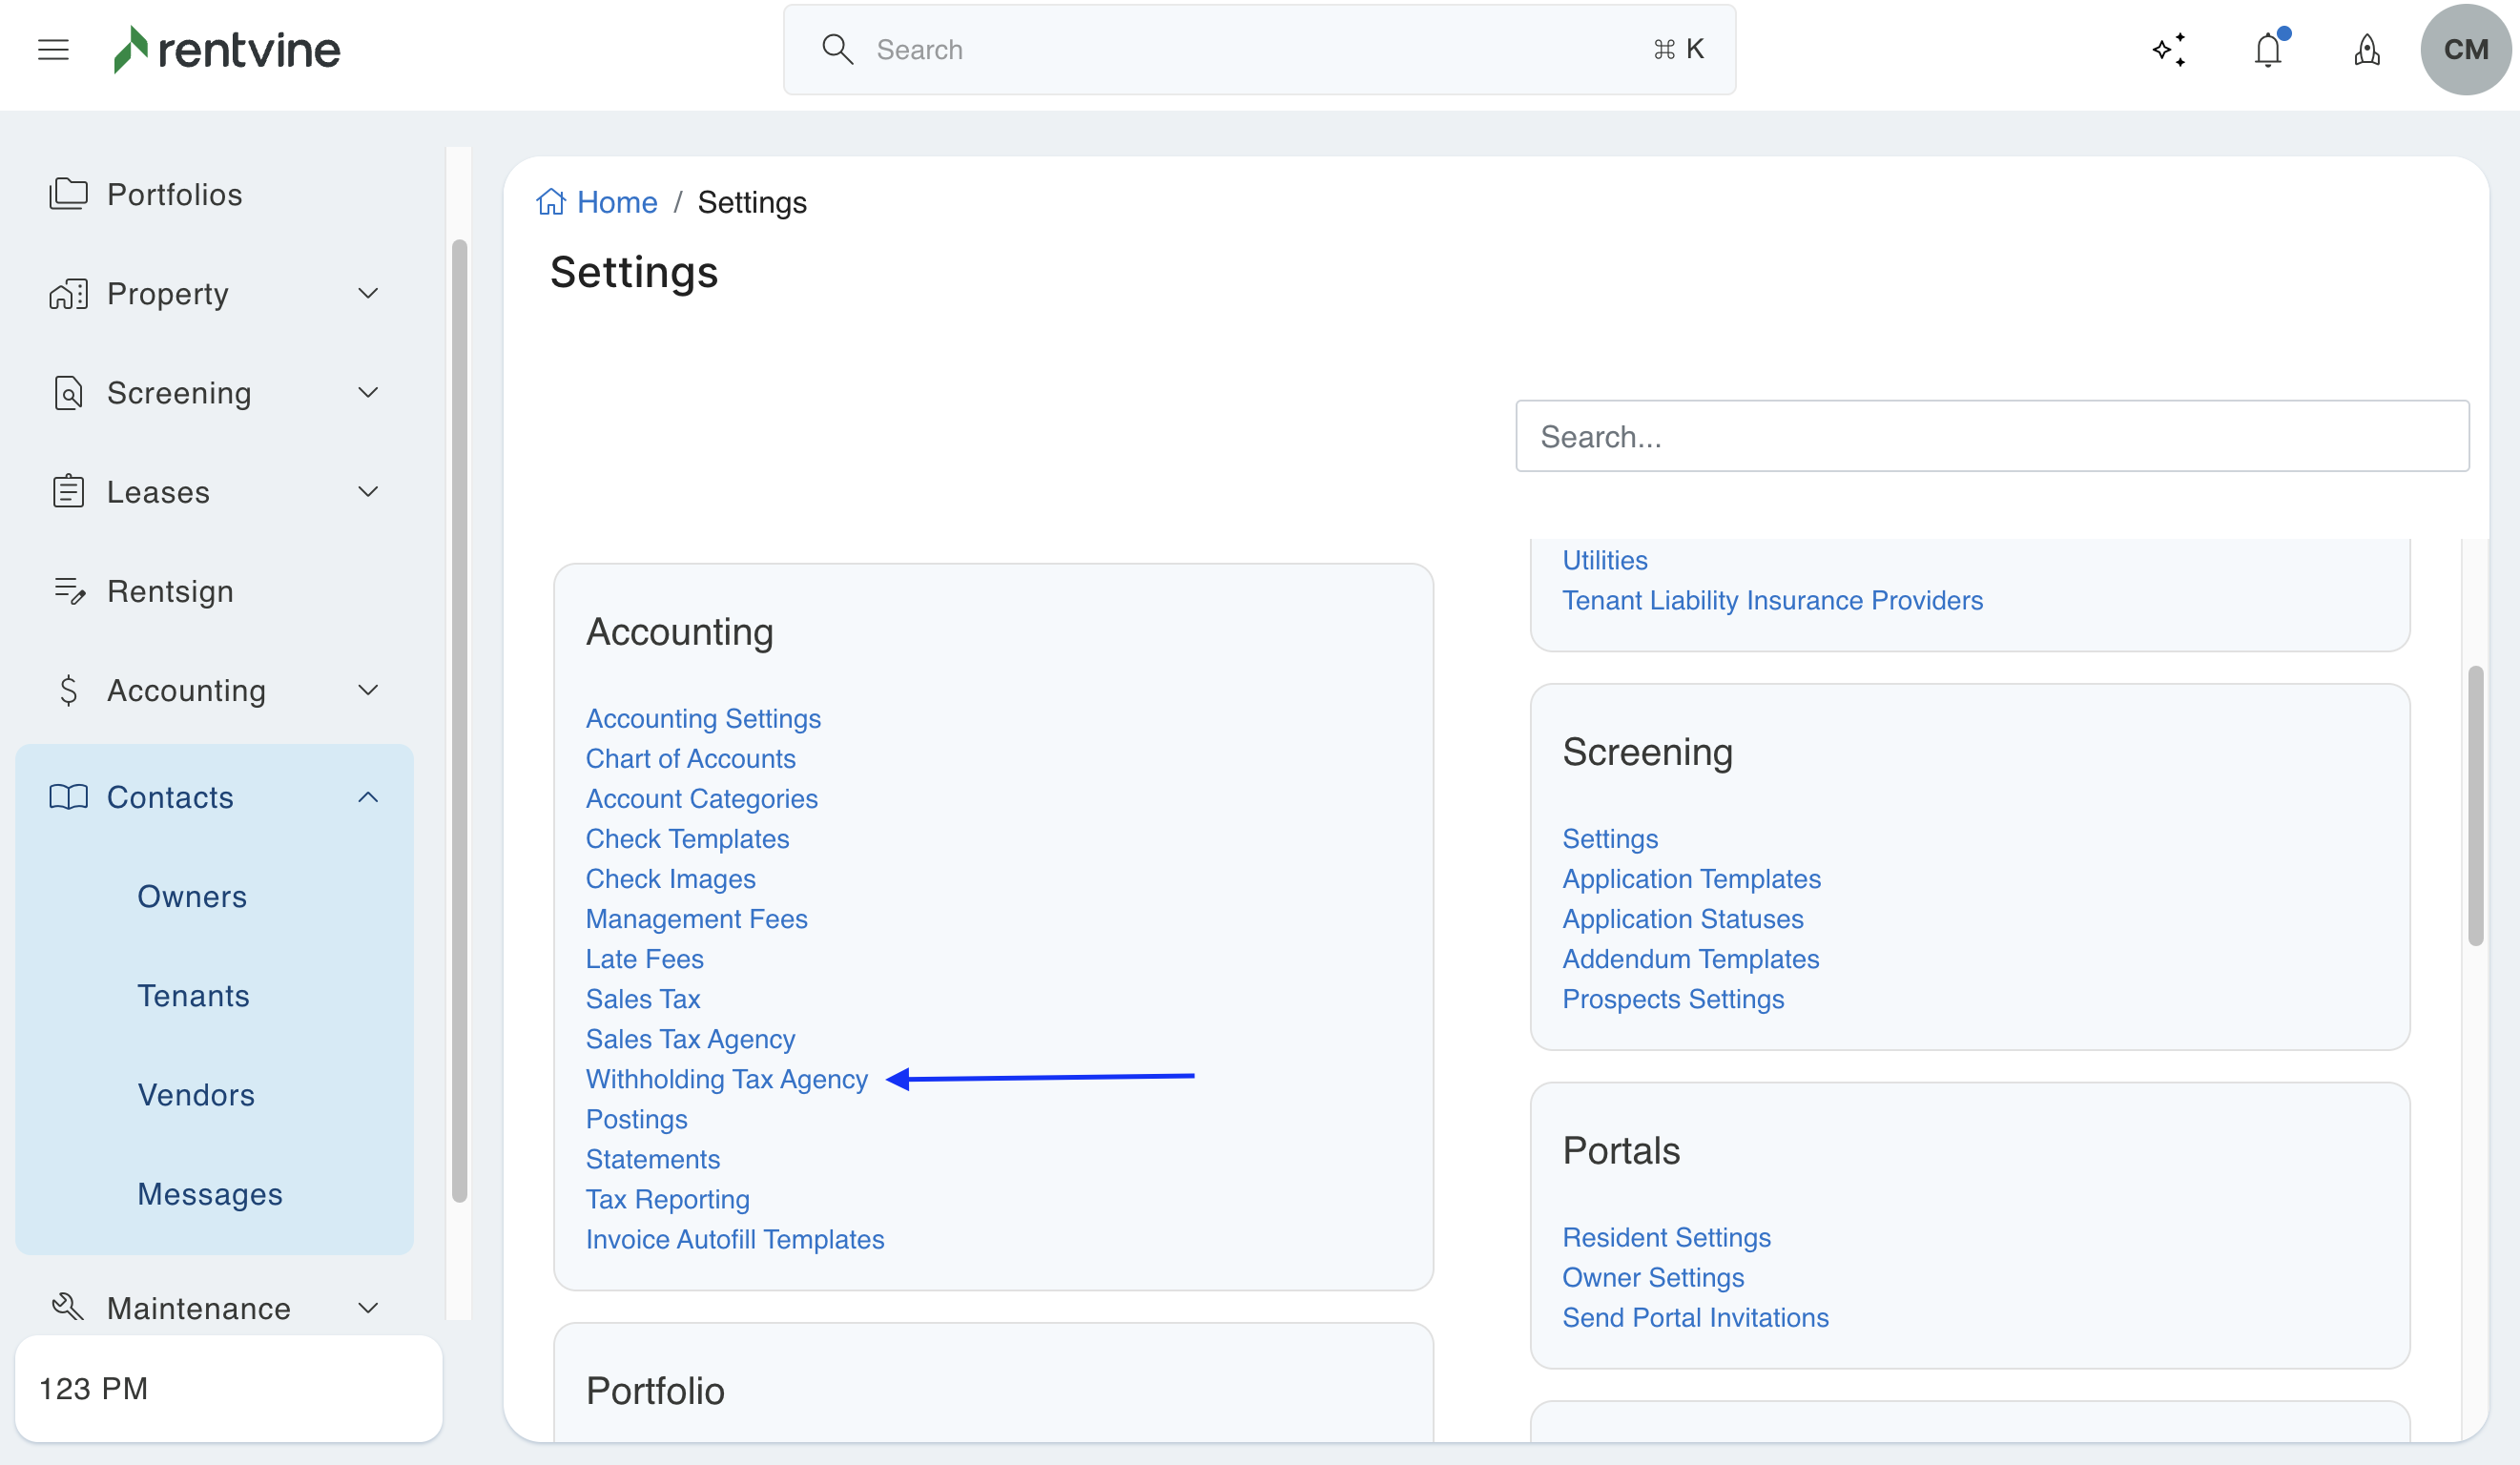Focus the settings Search... input field

click(x=1991, y=436)
